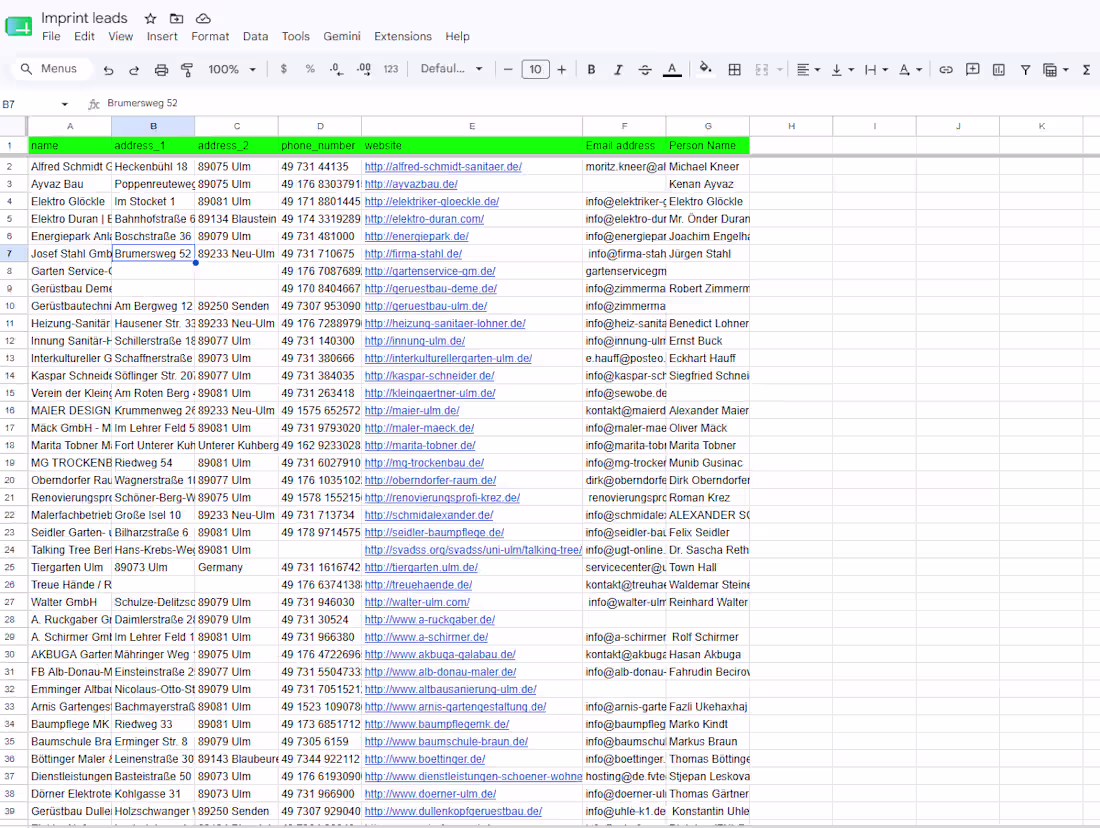Format as percent icon

coord(310,69)
